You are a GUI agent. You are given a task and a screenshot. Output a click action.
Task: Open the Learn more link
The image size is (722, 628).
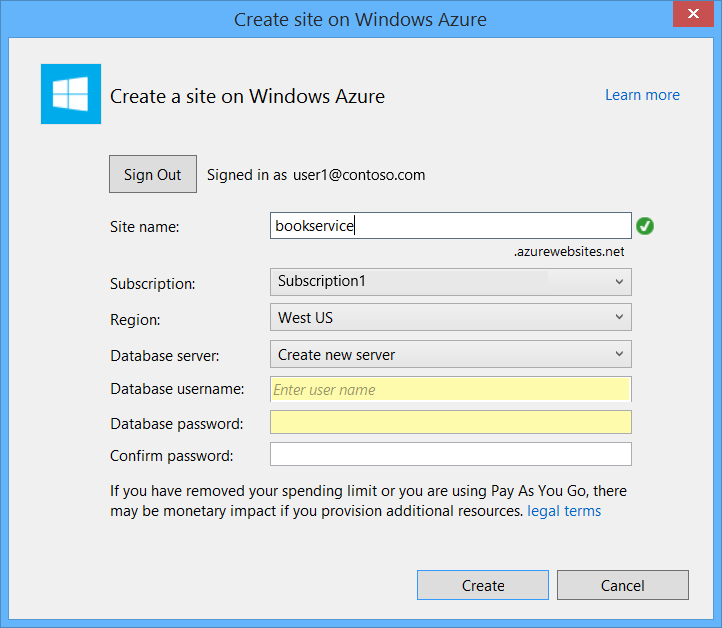[642, 95]
